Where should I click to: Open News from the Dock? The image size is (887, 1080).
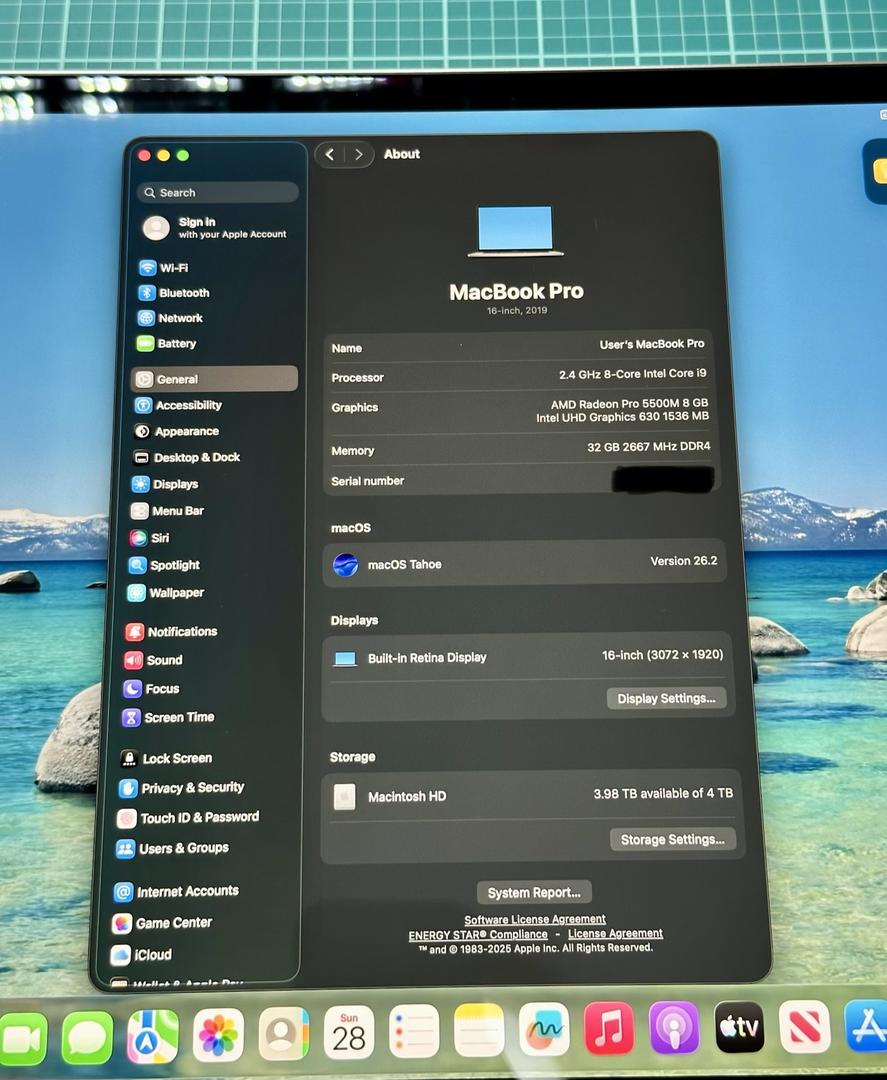click(804, 1026)
